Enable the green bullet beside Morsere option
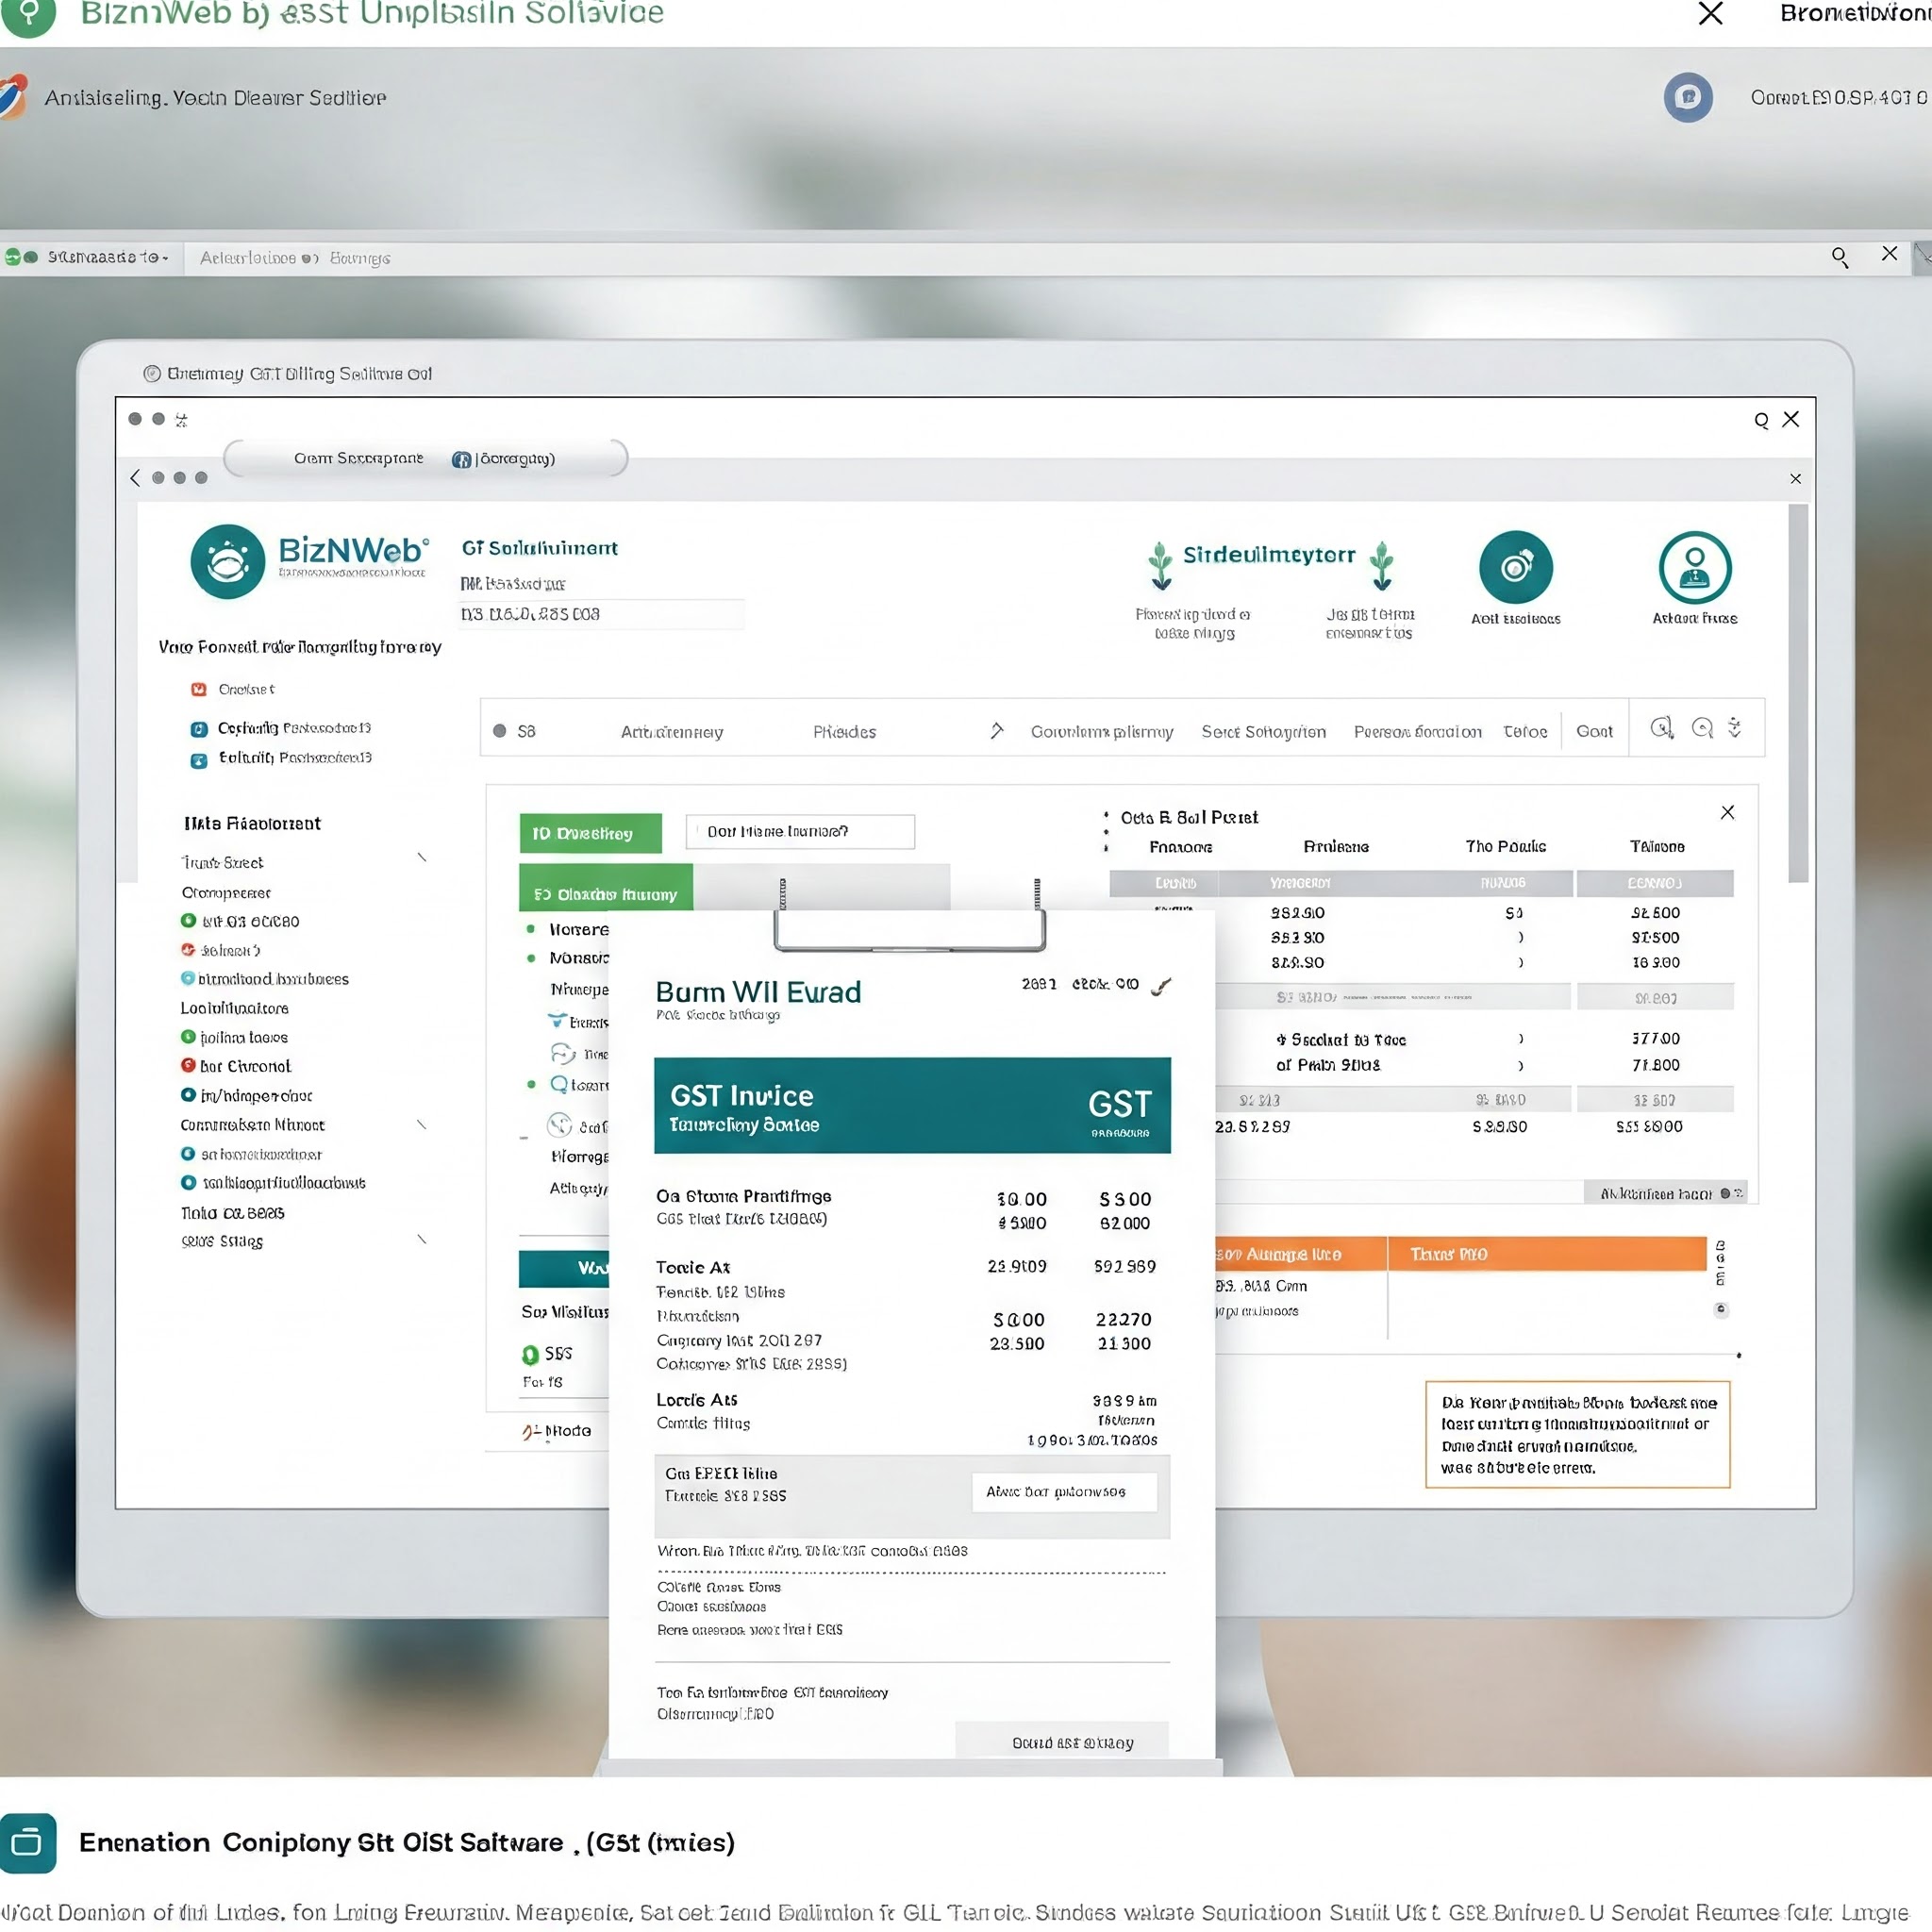 (531, 929)
